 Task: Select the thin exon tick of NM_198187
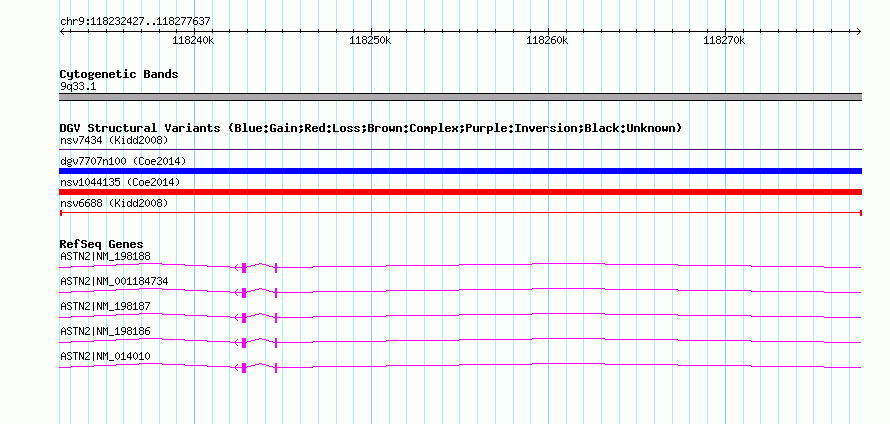276,318
